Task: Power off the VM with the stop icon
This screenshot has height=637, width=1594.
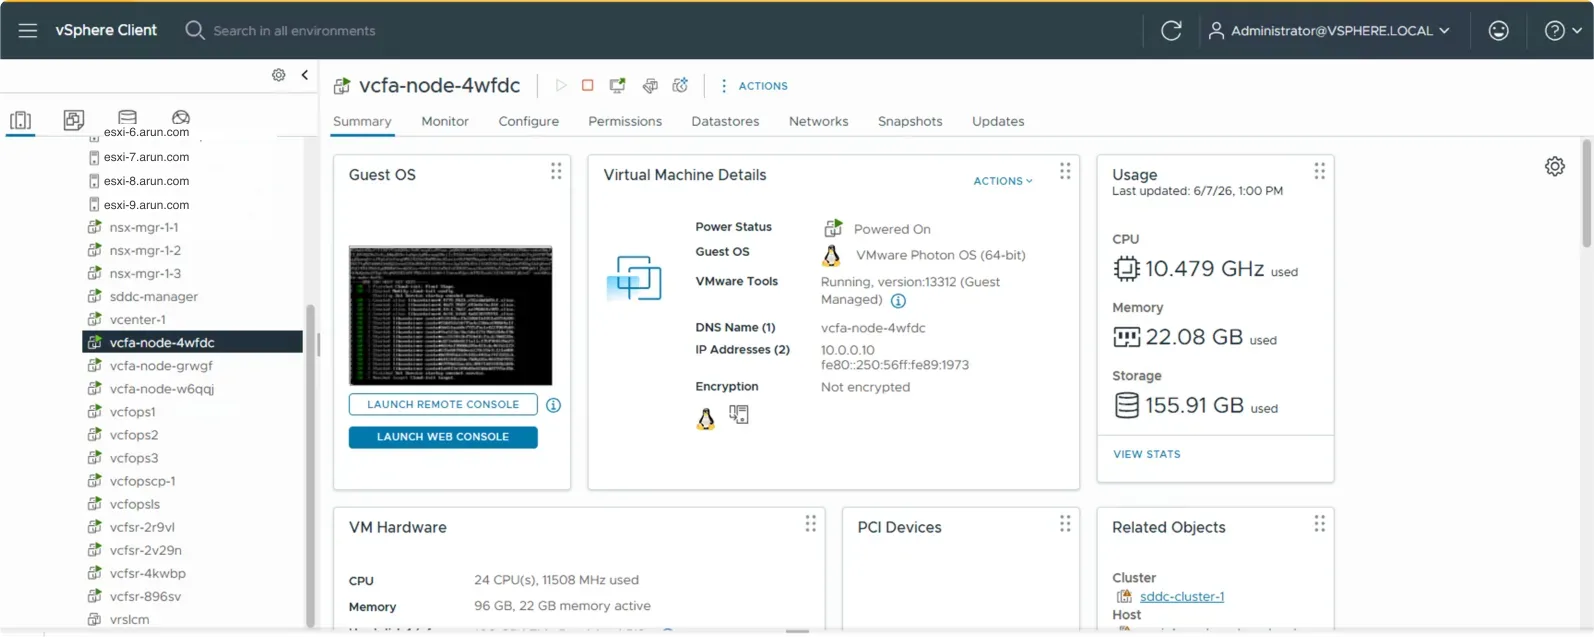Action: tap(588, 86)
